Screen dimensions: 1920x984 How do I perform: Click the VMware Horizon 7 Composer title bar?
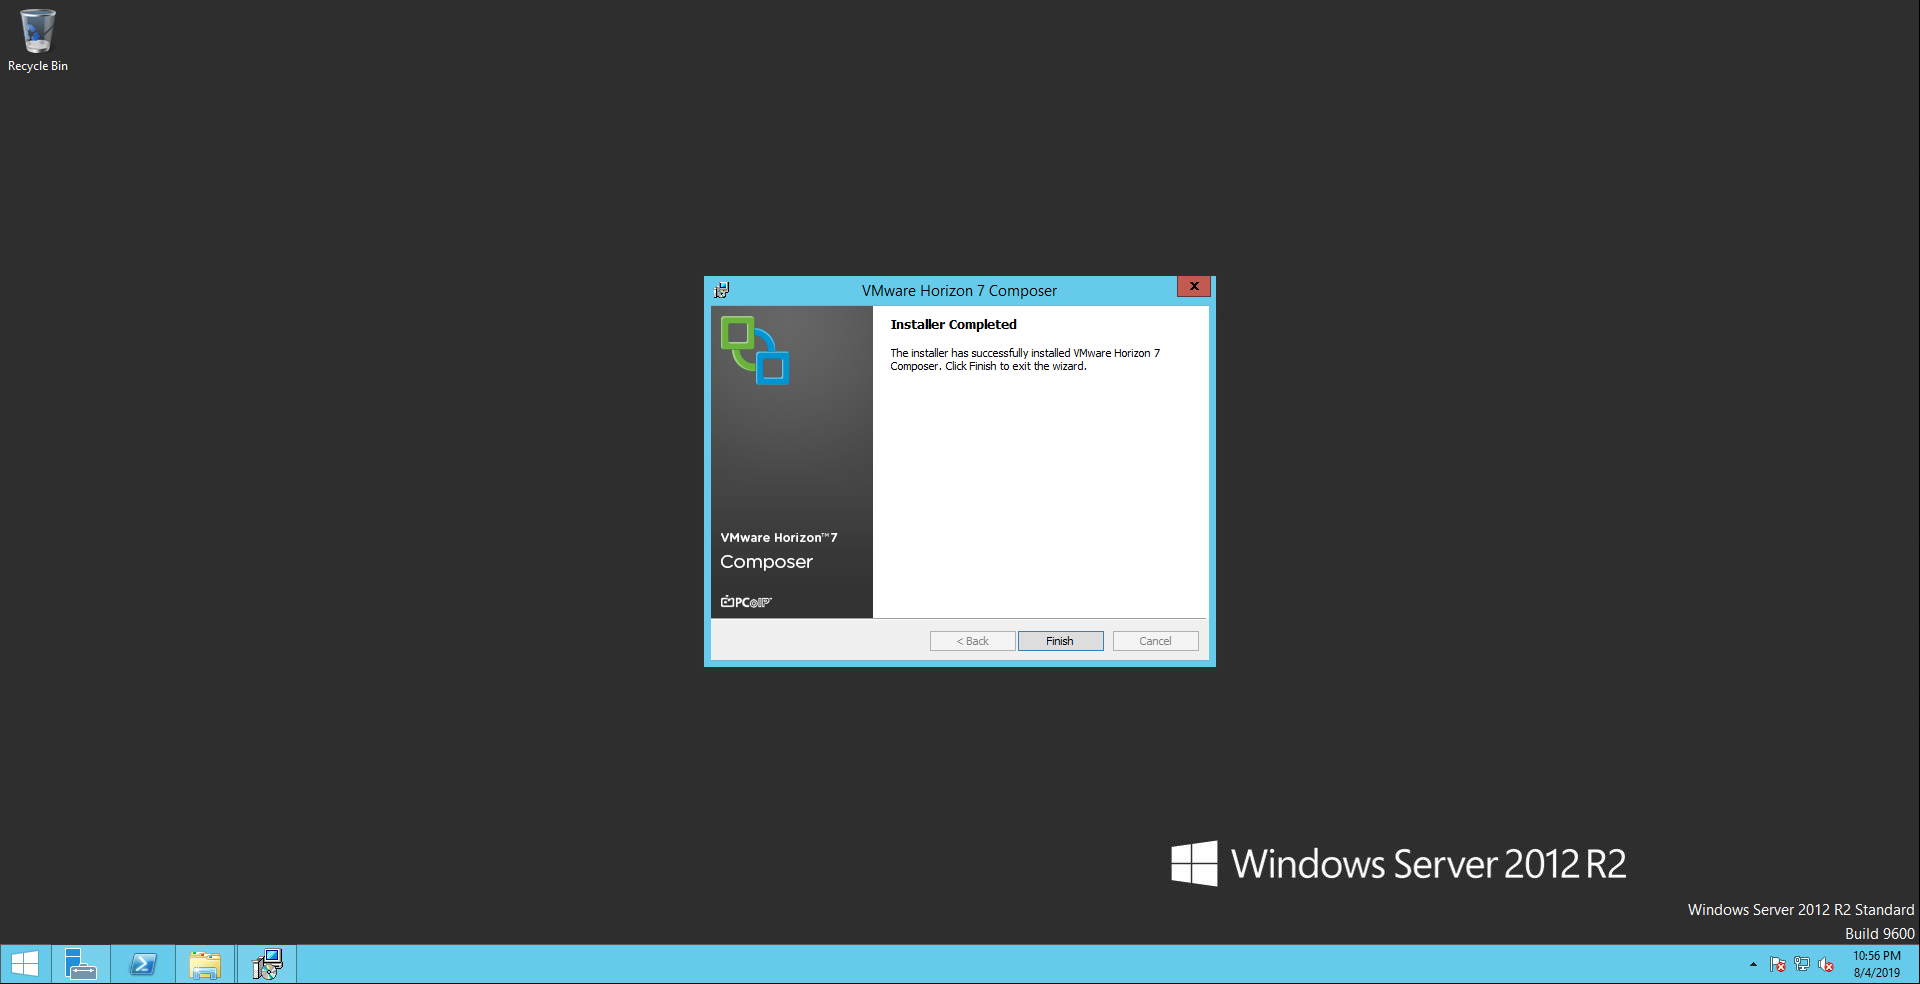(x=959, y=291)
